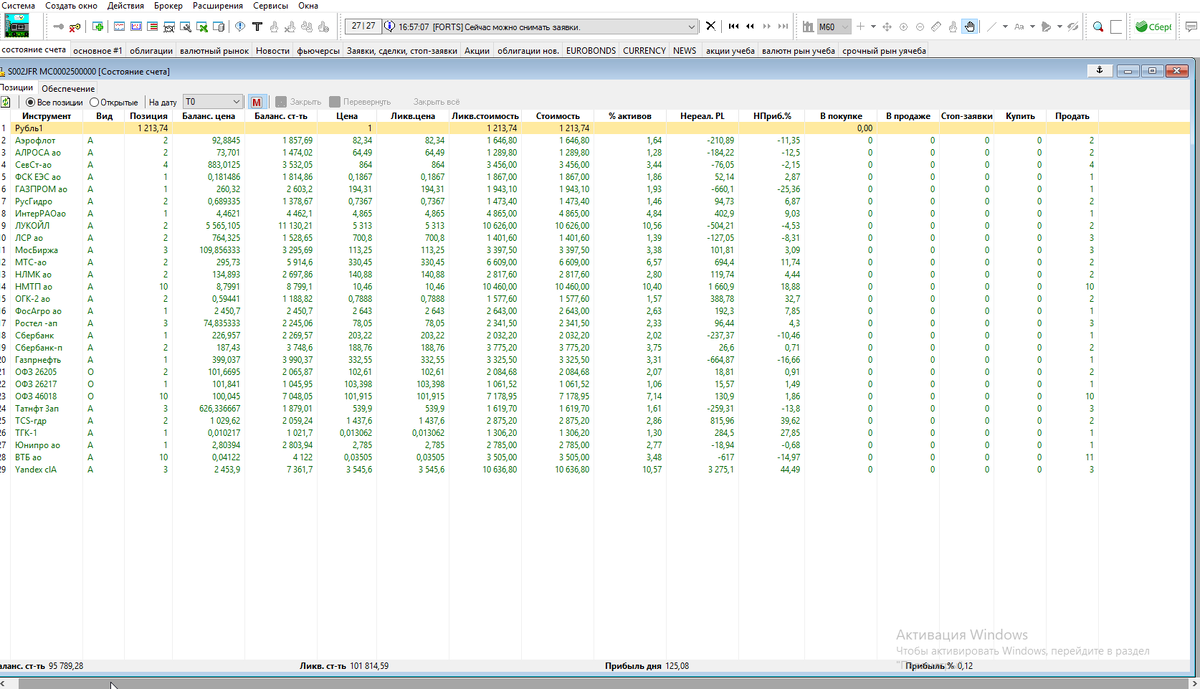Open the M60 timeframe dropdown
The height and width of the screenshot is (689, 1200).
click(x=834, y=26)
